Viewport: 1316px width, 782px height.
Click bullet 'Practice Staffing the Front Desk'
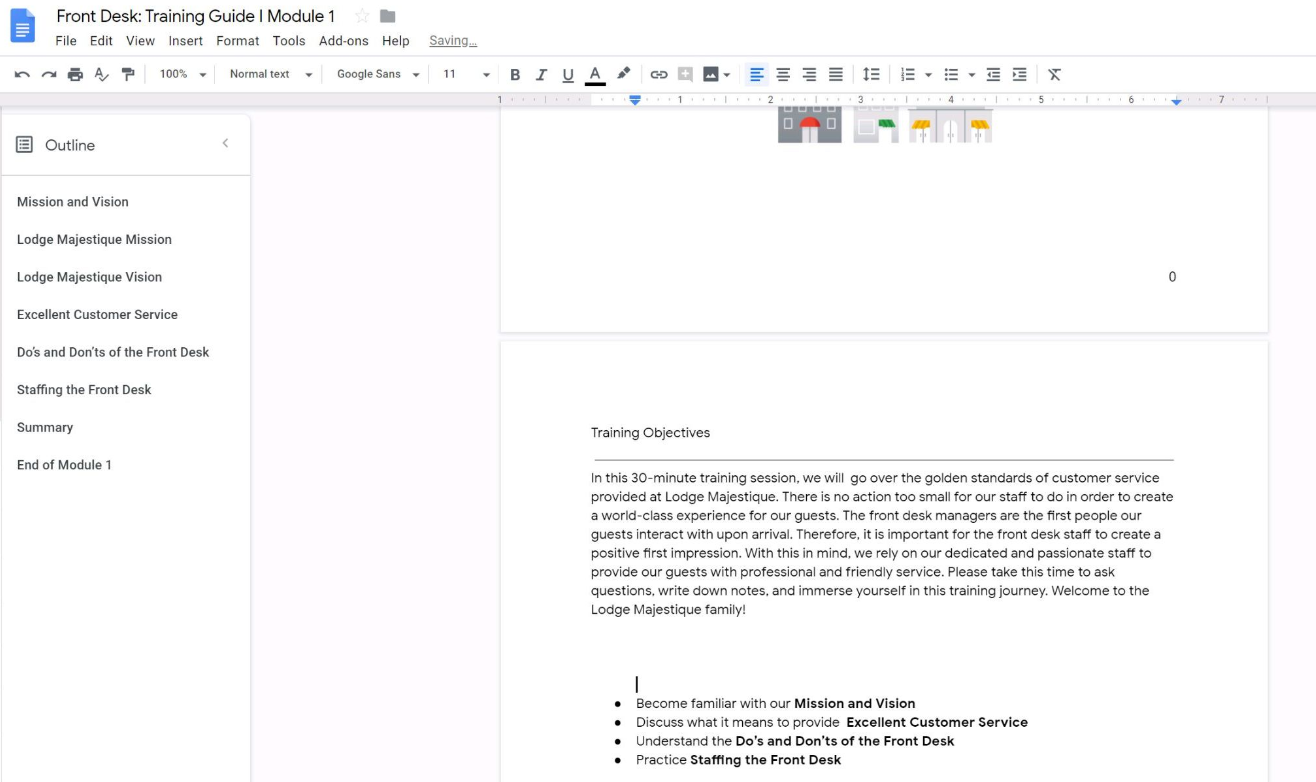click(x=738, y=760)
